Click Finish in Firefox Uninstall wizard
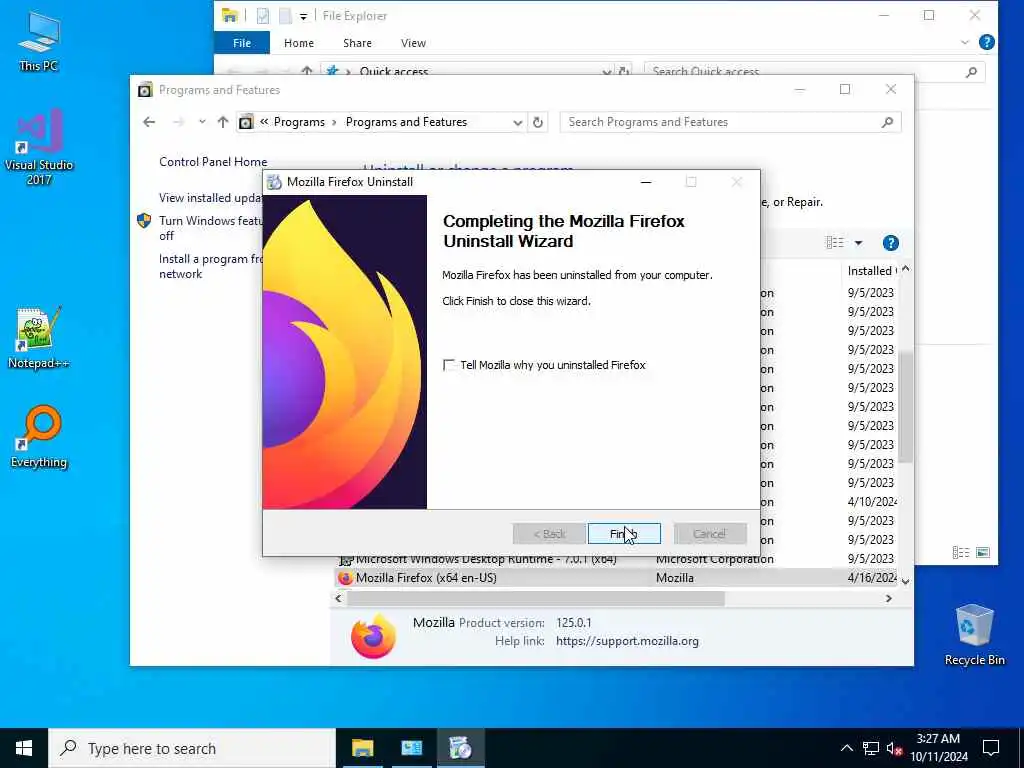1024x768 pixels. (x=624, y=534)
